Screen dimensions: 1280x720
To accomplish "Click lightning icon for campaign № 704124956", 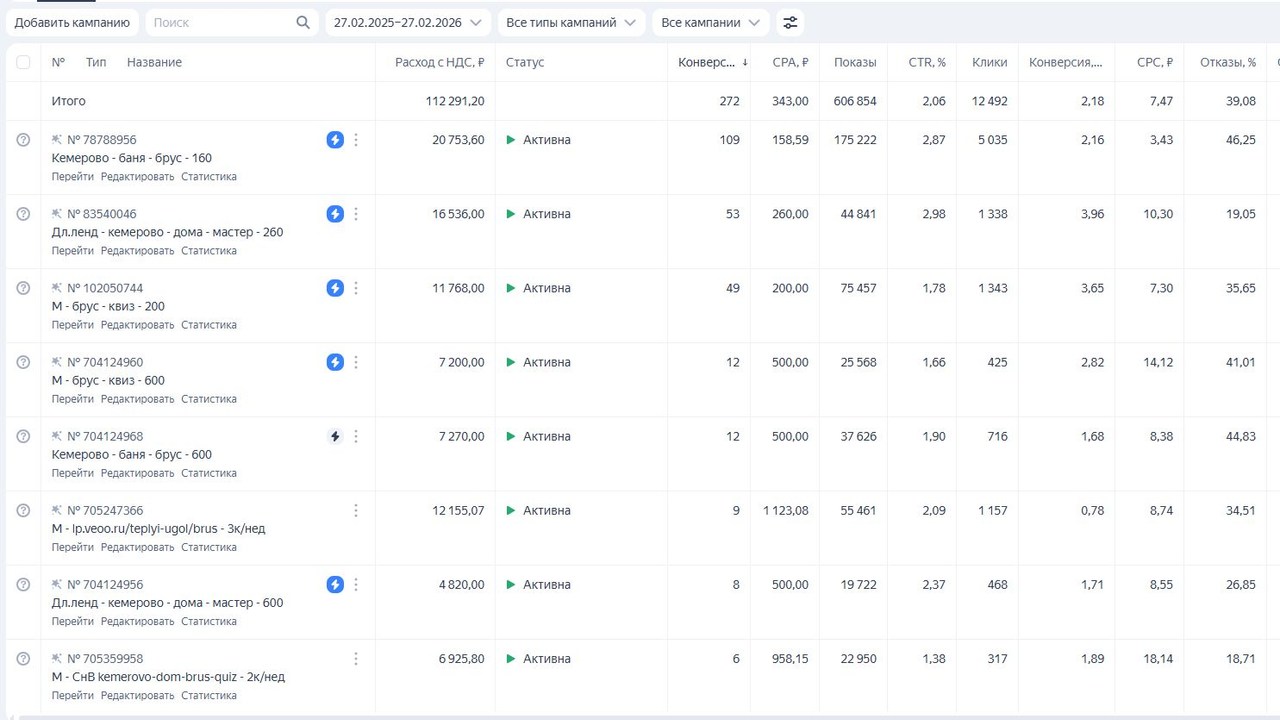I will coord(335,584).
